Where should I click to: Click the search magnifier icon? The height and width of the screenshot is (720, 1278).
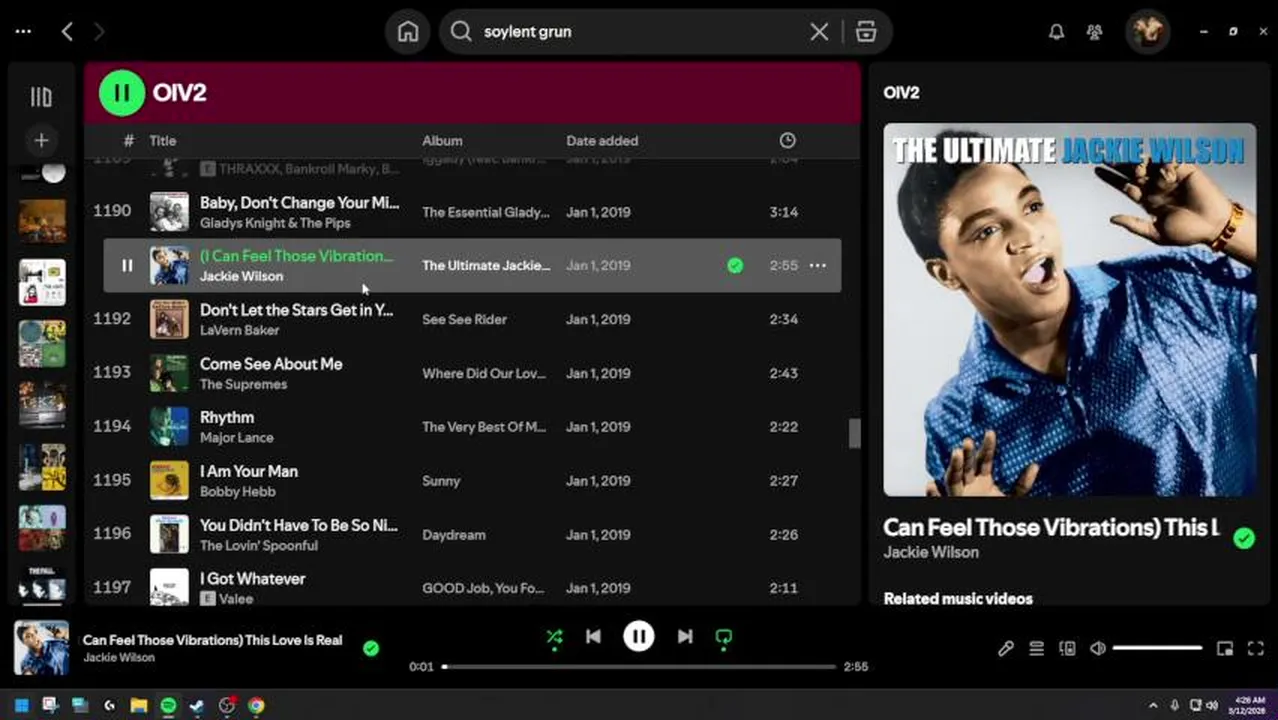tap(460, 32)
